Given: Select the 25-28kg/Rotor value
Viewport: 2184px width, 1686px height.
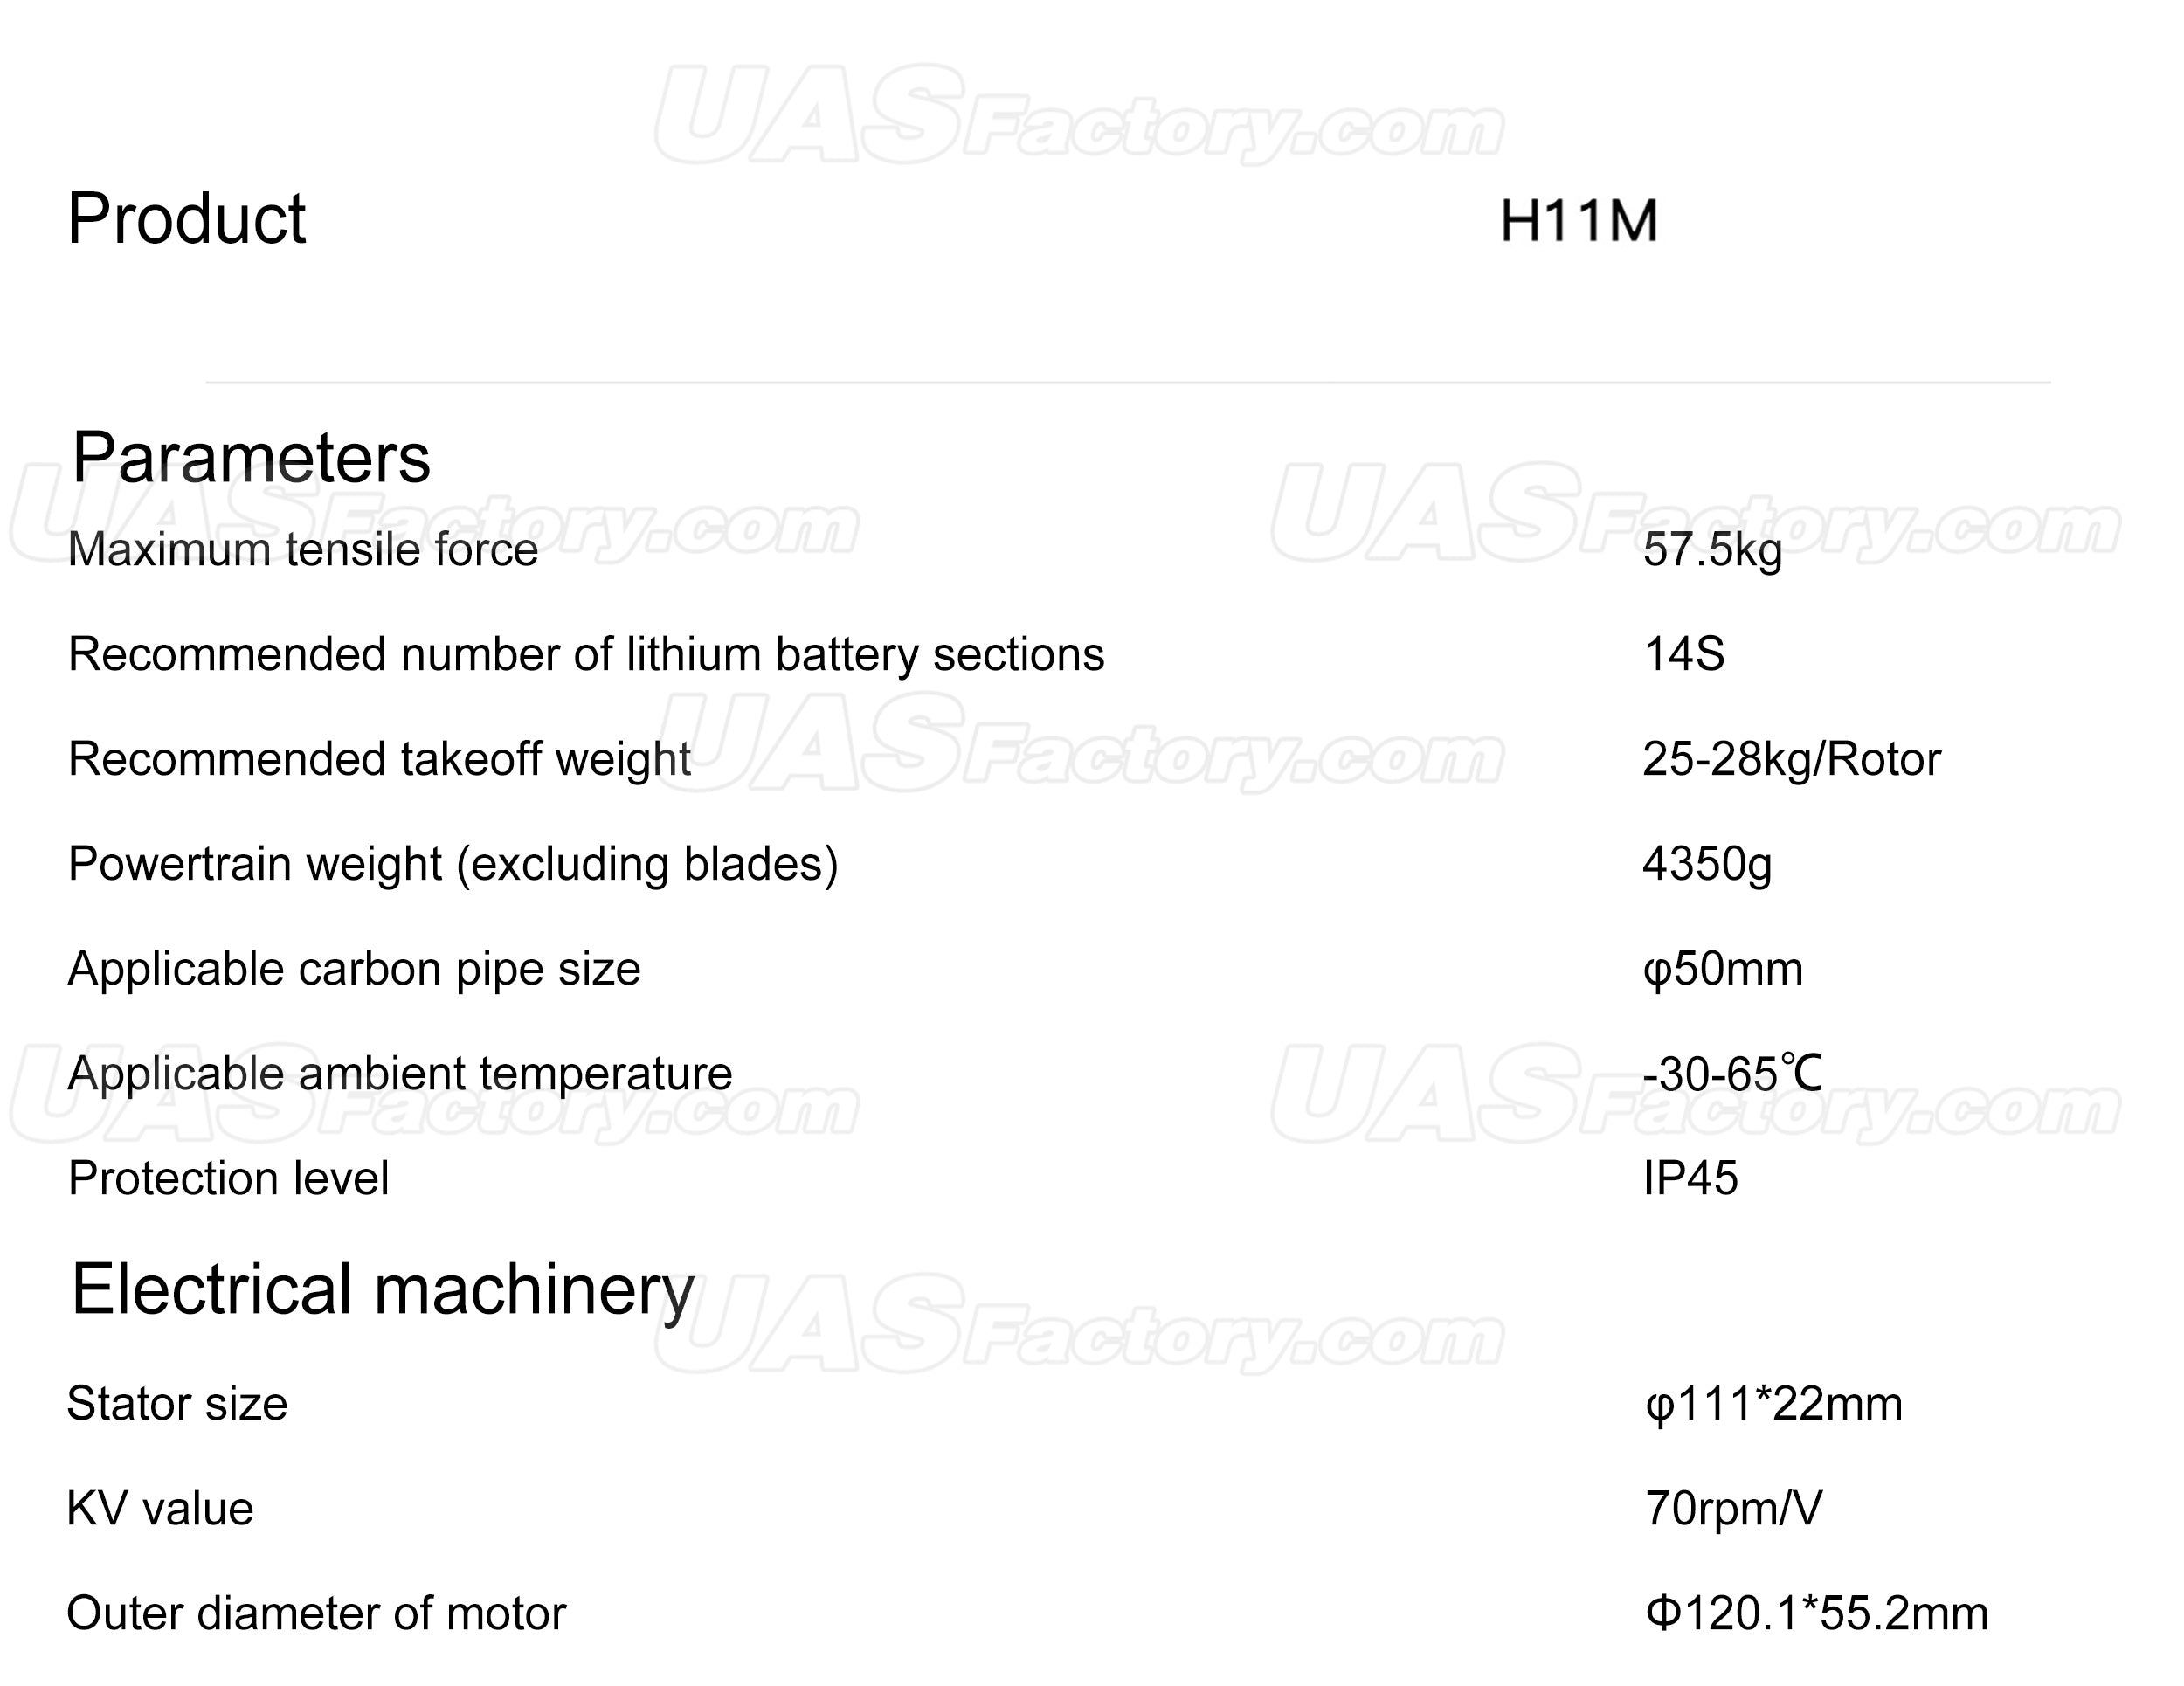Looking at the screenshot, I should [1792, 760].
